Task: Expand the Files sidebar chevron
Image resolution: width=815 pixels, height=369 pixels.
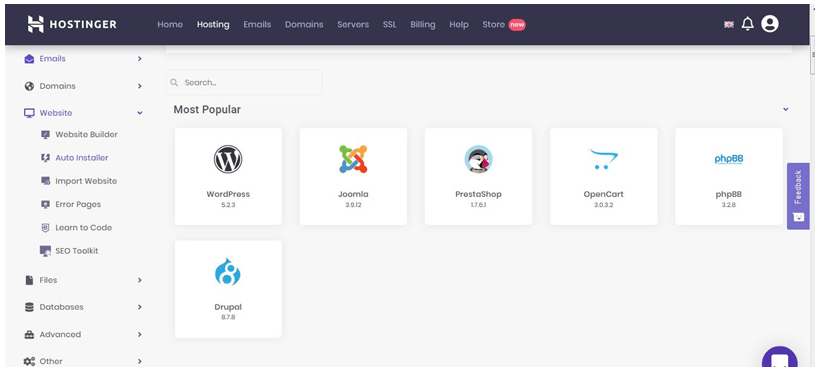Action: [139, 280]
